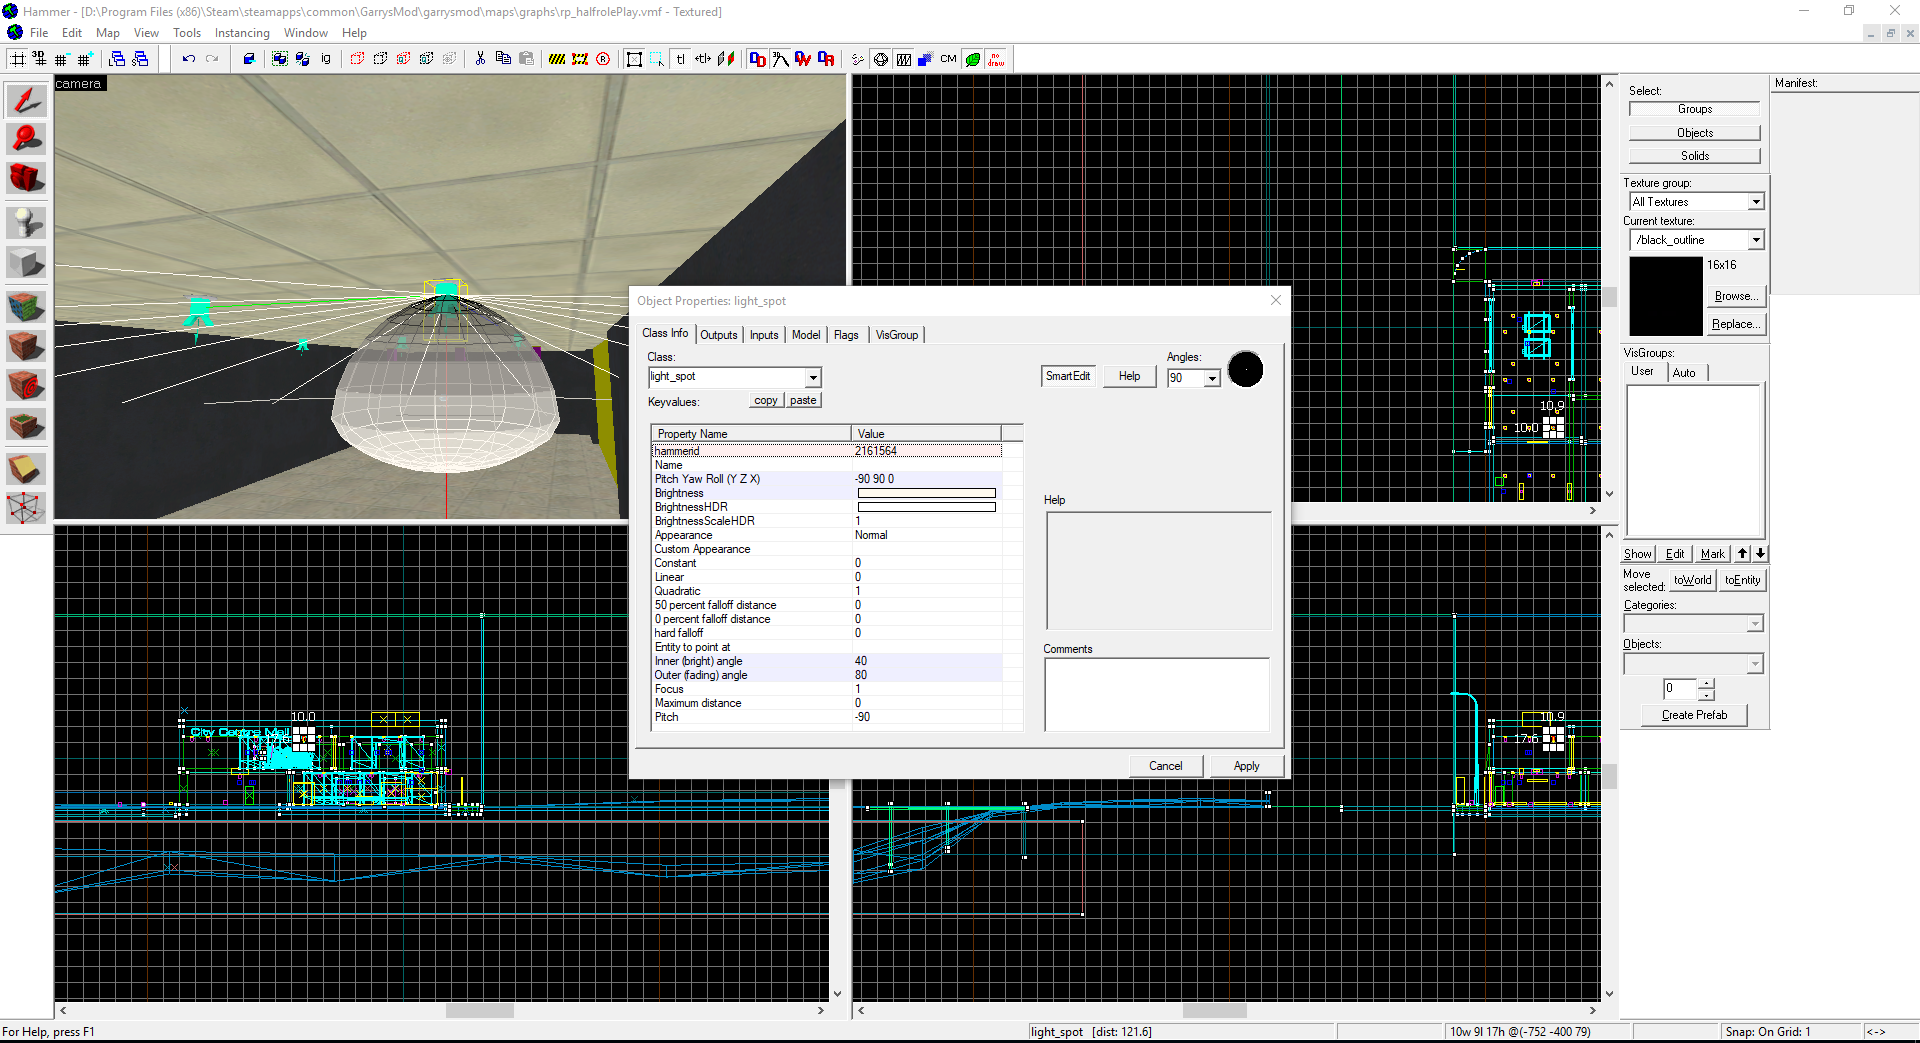This screenshot has height=1043, width=1920.
Task: Open the Instancing menu
Action: [242, 33]
